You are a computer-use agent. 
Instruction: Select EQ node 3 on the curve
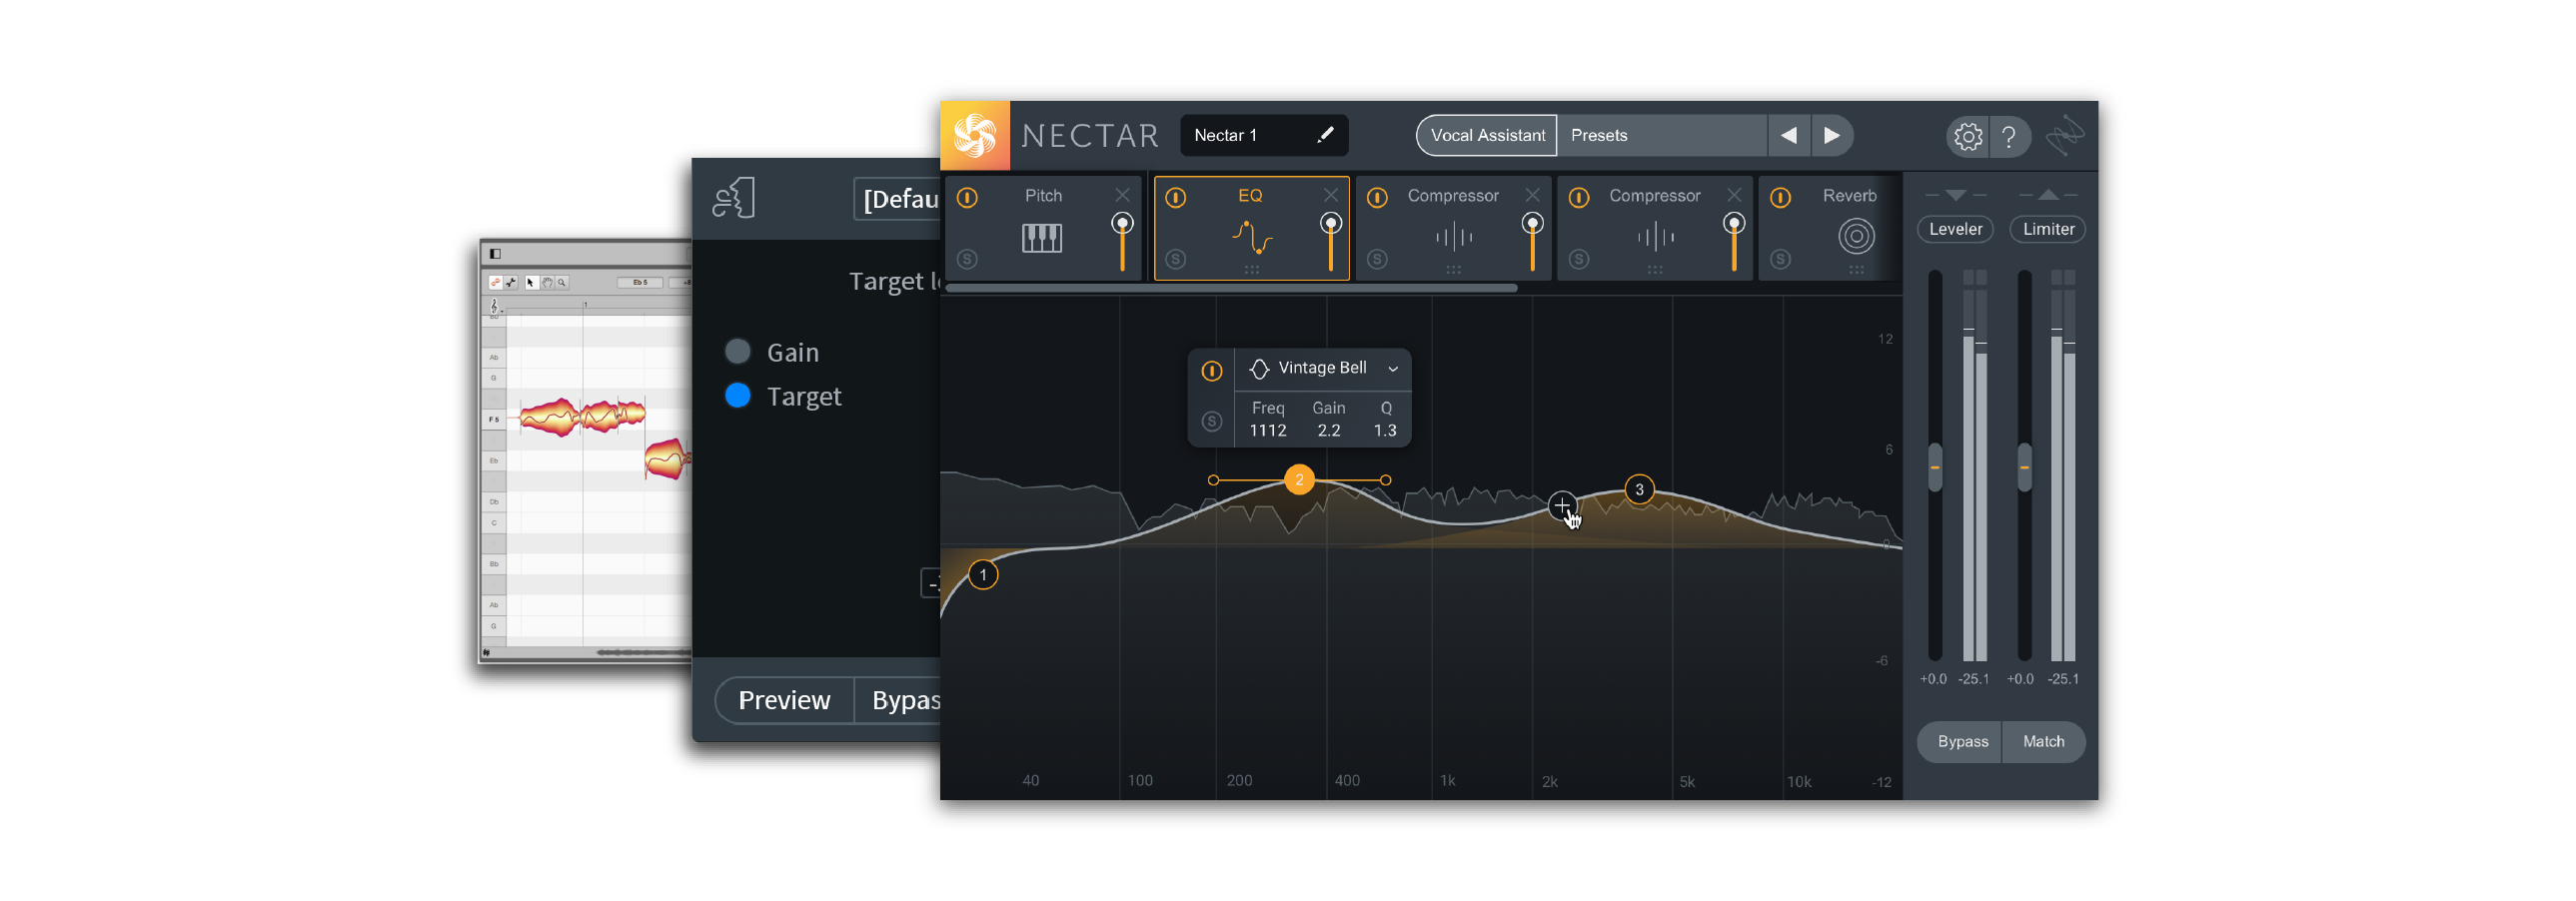[x=1638, y=489]
